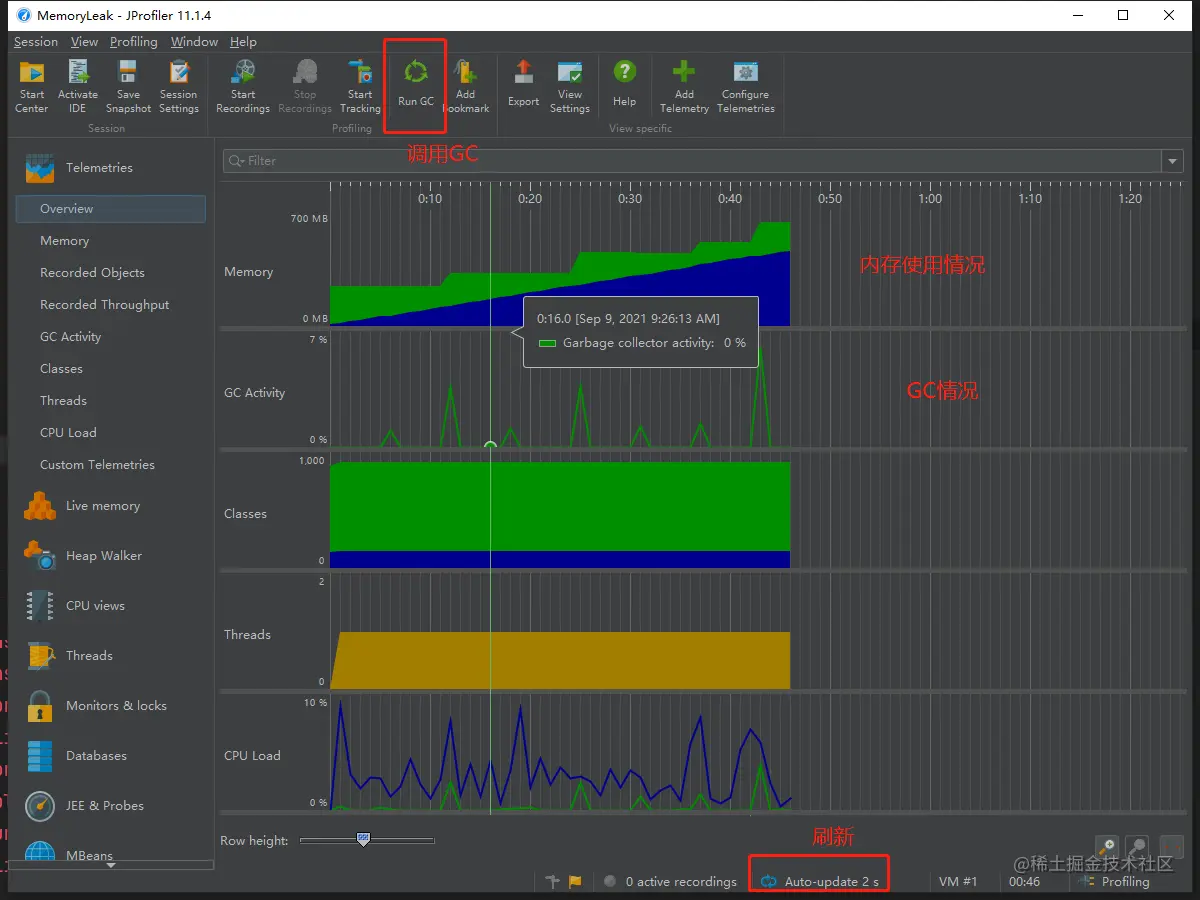
Task: Click the Export toolbar icon
Action: [523, 73]
